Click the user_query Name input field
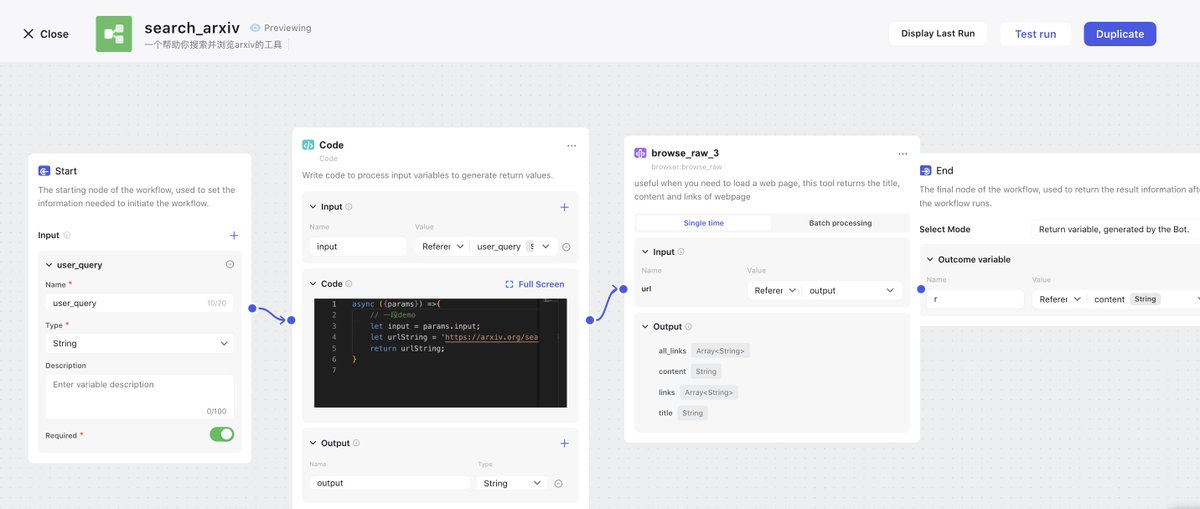The width and height of the screenshot is (1200, 509). 140,302
